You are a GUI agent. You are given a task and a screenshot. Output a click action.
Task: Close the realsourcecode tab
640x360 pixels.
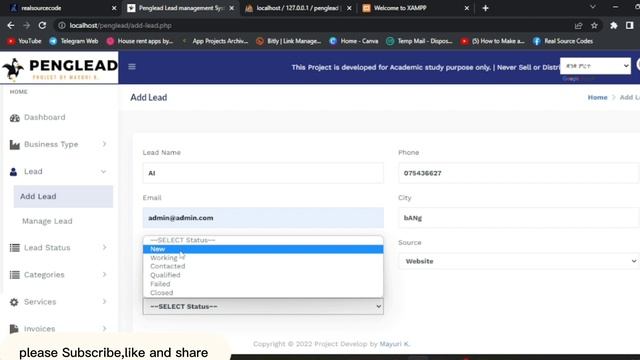click(114, 8)
